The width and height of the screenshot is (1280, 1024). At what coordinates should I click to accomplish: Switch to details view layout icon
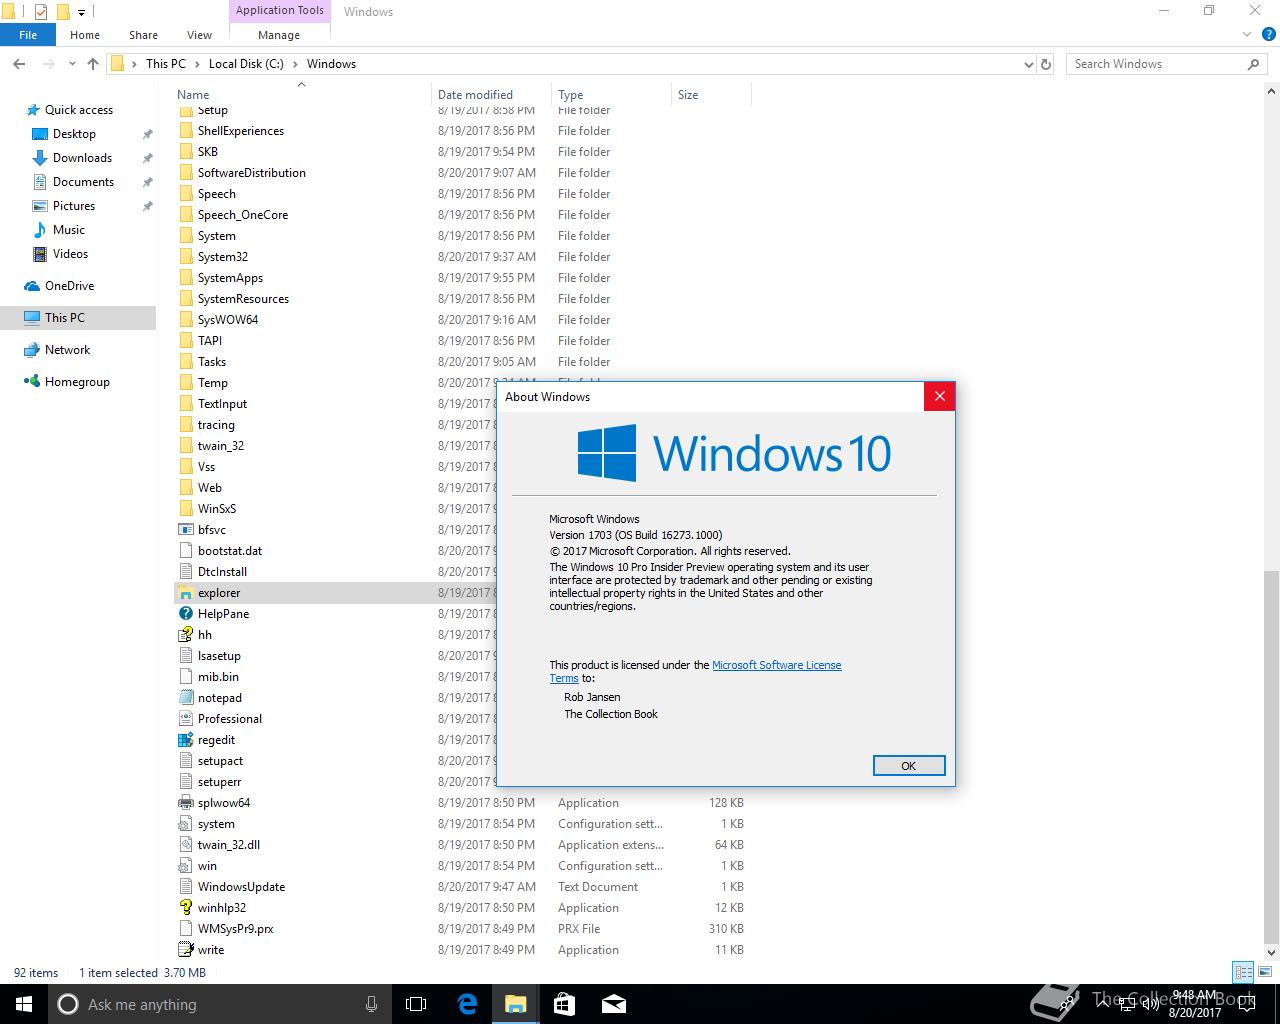[1243, 972]
